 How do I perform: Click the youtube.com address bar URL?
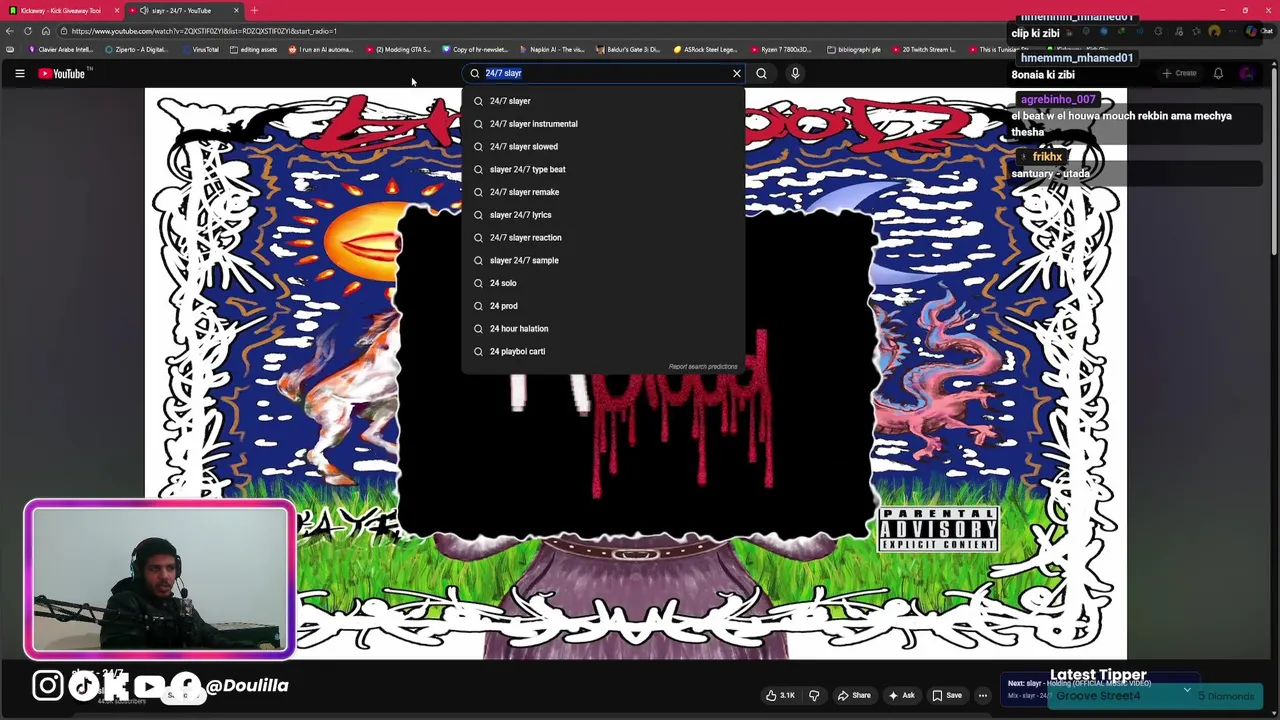tap(204, 31)
